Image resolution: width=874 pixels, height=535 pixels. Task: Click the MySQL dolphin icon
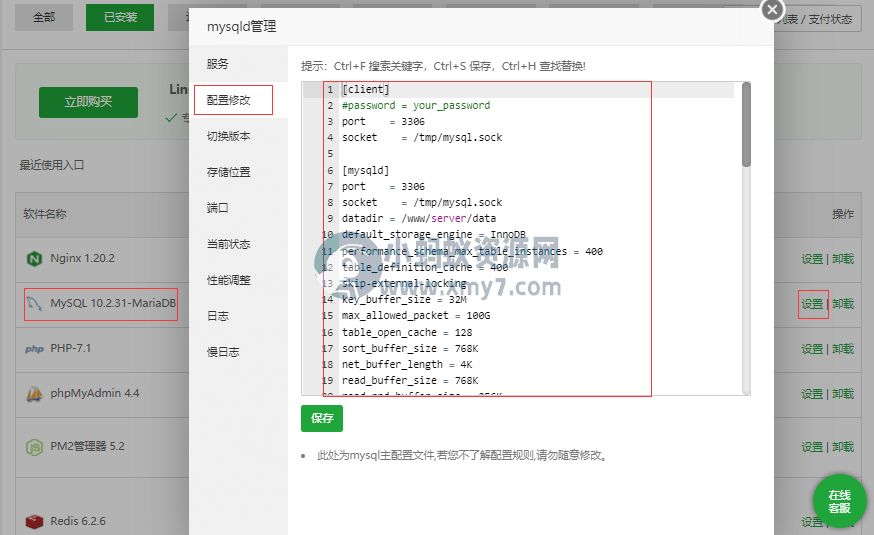[x=34, y=304]
